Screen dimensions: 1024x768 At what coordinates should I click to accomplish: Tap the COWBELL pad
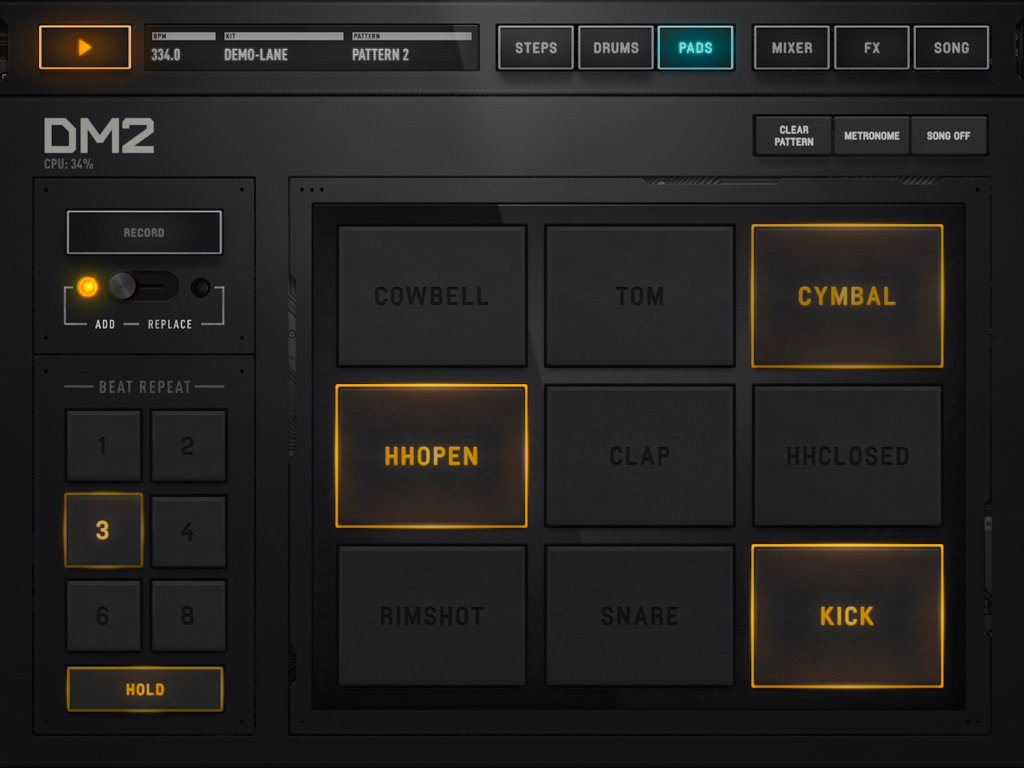click(x=431, y=296)
